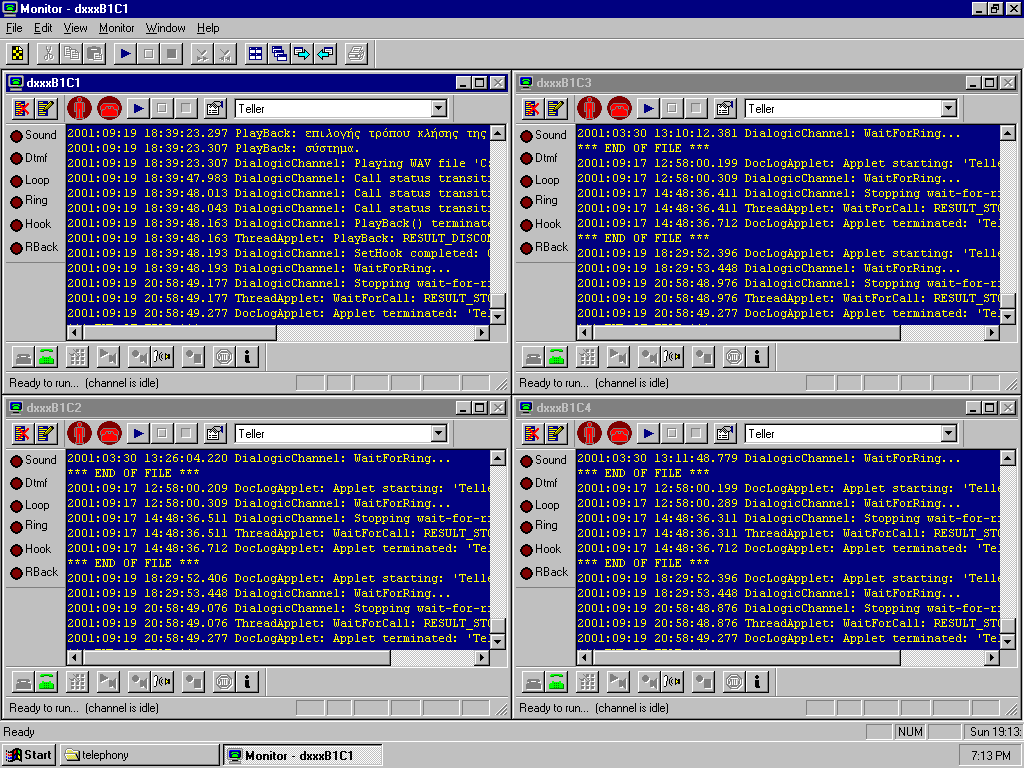Expand the Teller dropdown in dxxxB1C1
Viewport: 1024px width, 768px height.
(x=438, y=108)
